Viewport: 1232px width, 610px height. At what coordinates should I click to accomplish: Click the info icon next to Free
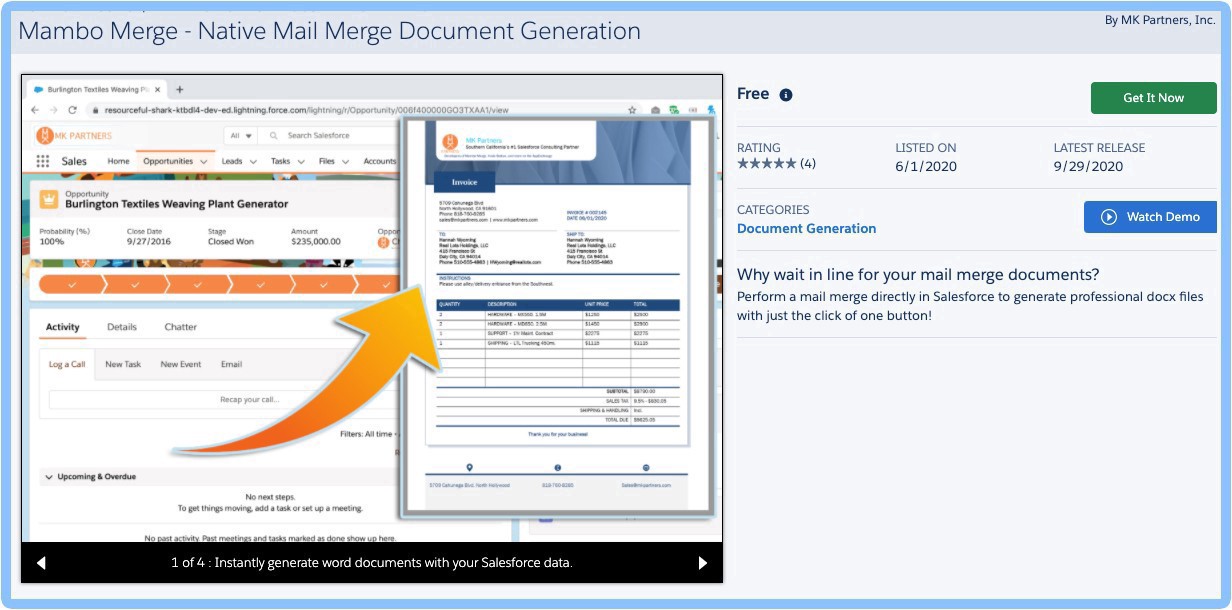pos(786,95)
